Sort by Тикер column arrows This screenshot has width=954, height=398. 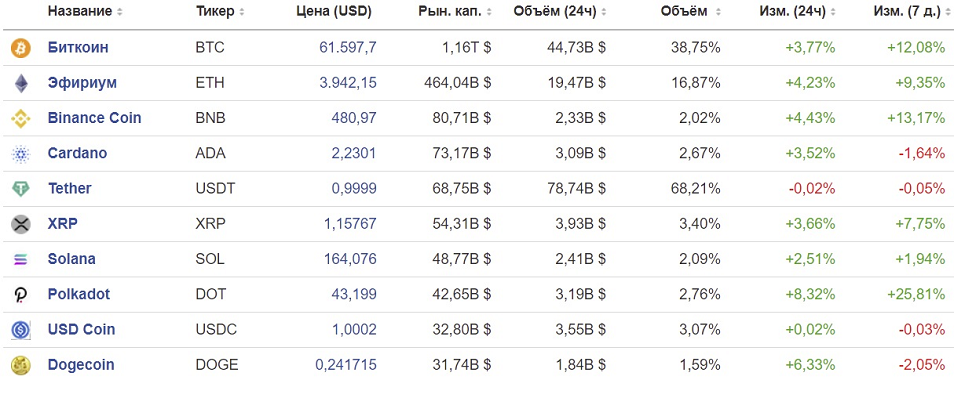(x=242, y=12)
